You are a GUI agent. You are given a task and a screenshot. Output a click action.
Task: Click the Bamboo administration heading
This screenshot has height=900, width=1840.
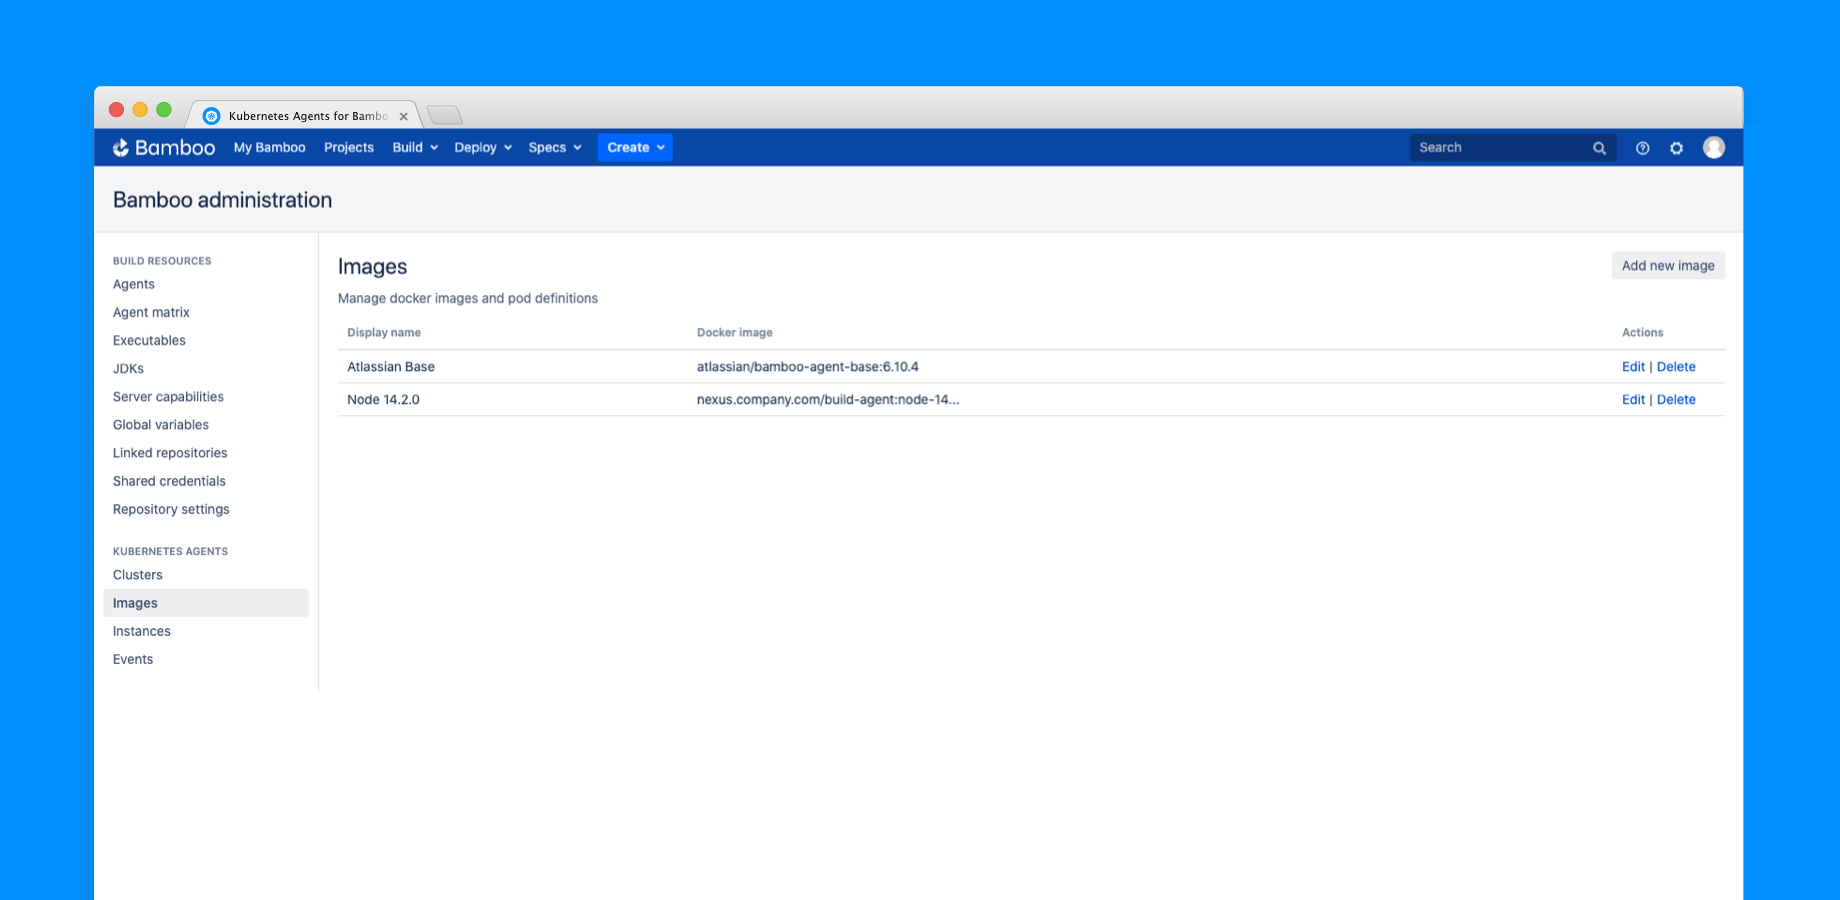[222, 200]
